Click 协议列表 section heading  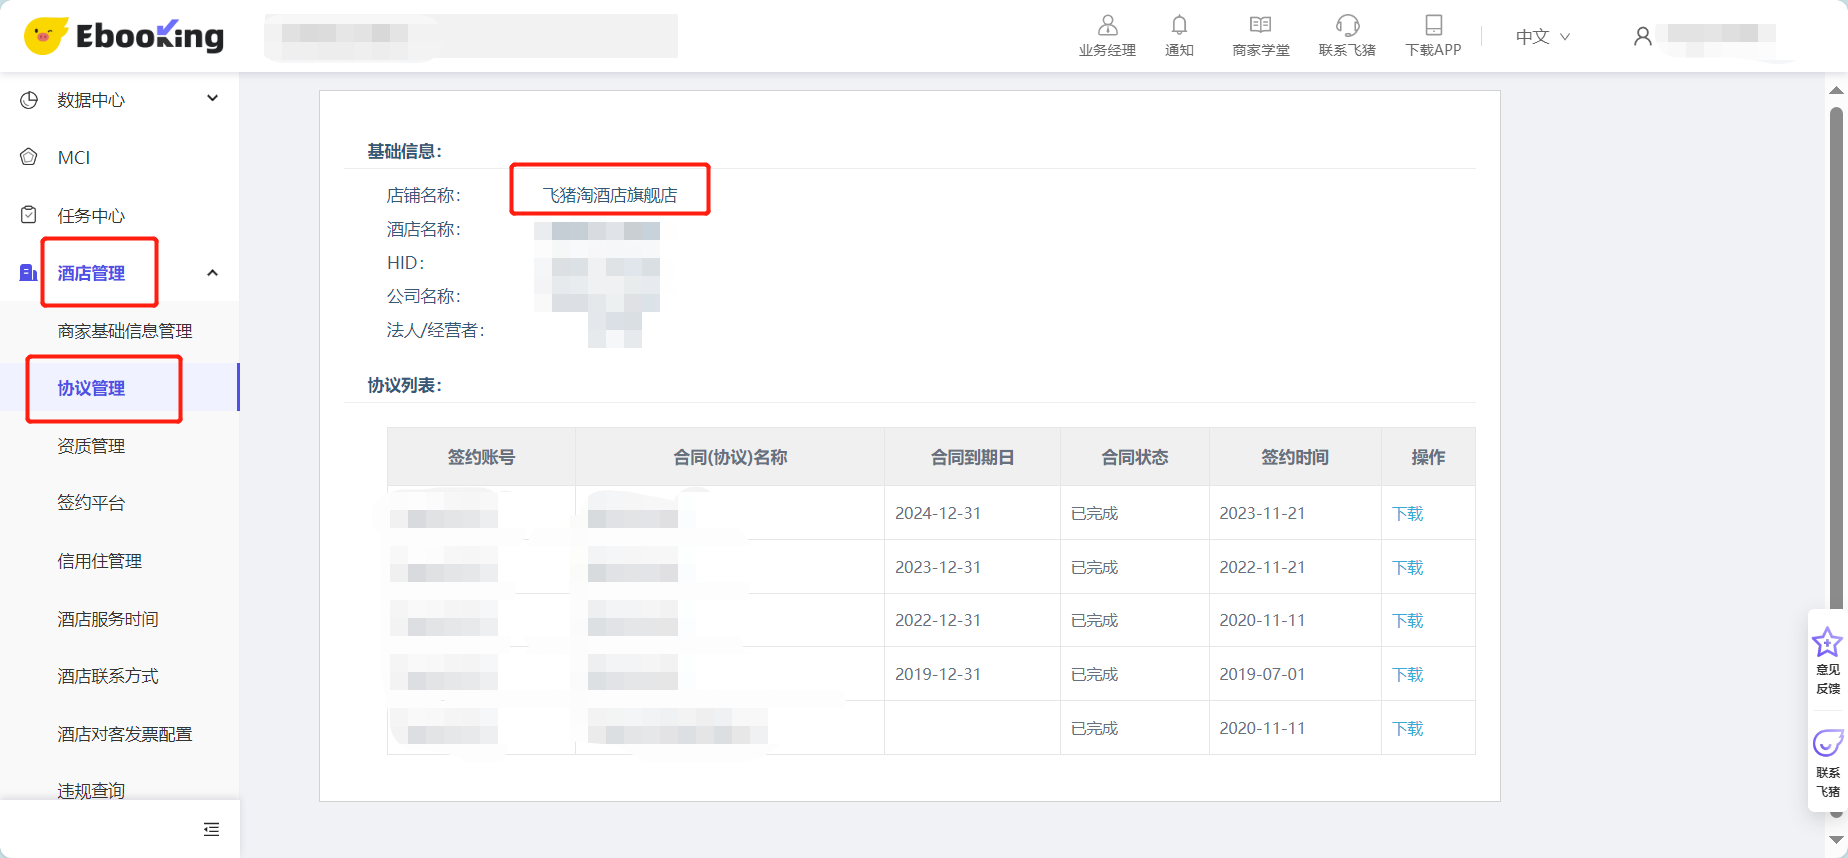404,385
